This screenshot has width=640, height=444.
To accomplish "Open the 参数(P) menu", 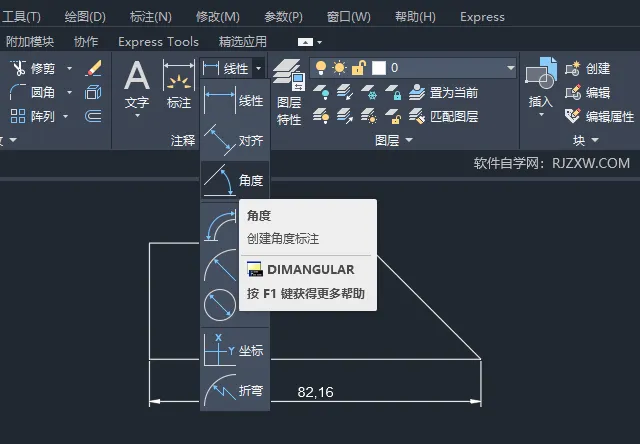I will pos(283,17).
